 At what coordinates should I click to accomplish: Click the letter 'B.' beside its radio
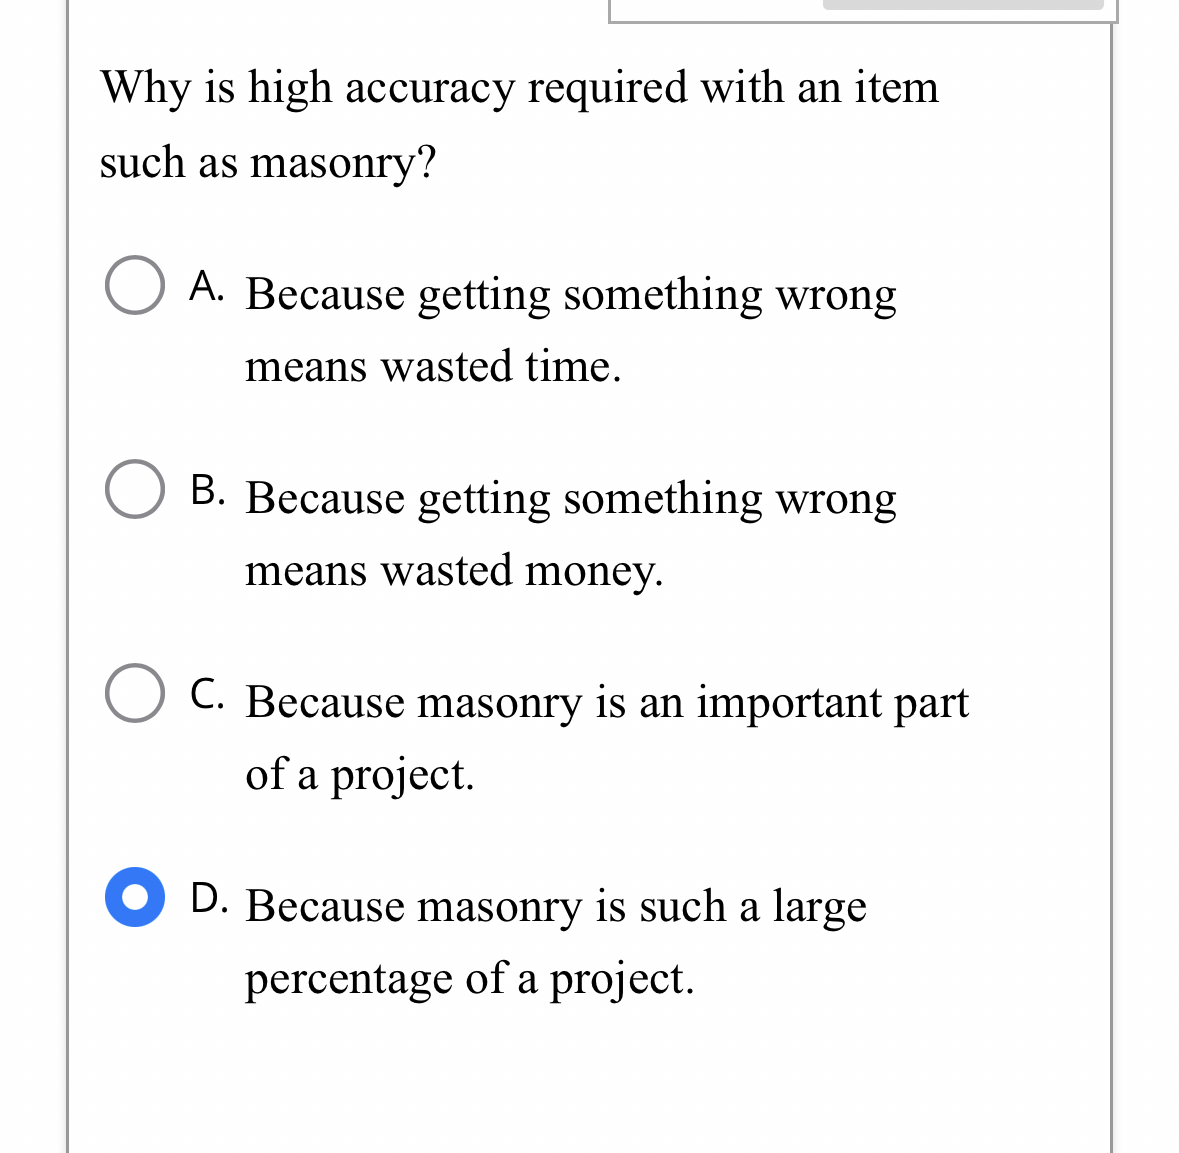click(x=207, y=492)
